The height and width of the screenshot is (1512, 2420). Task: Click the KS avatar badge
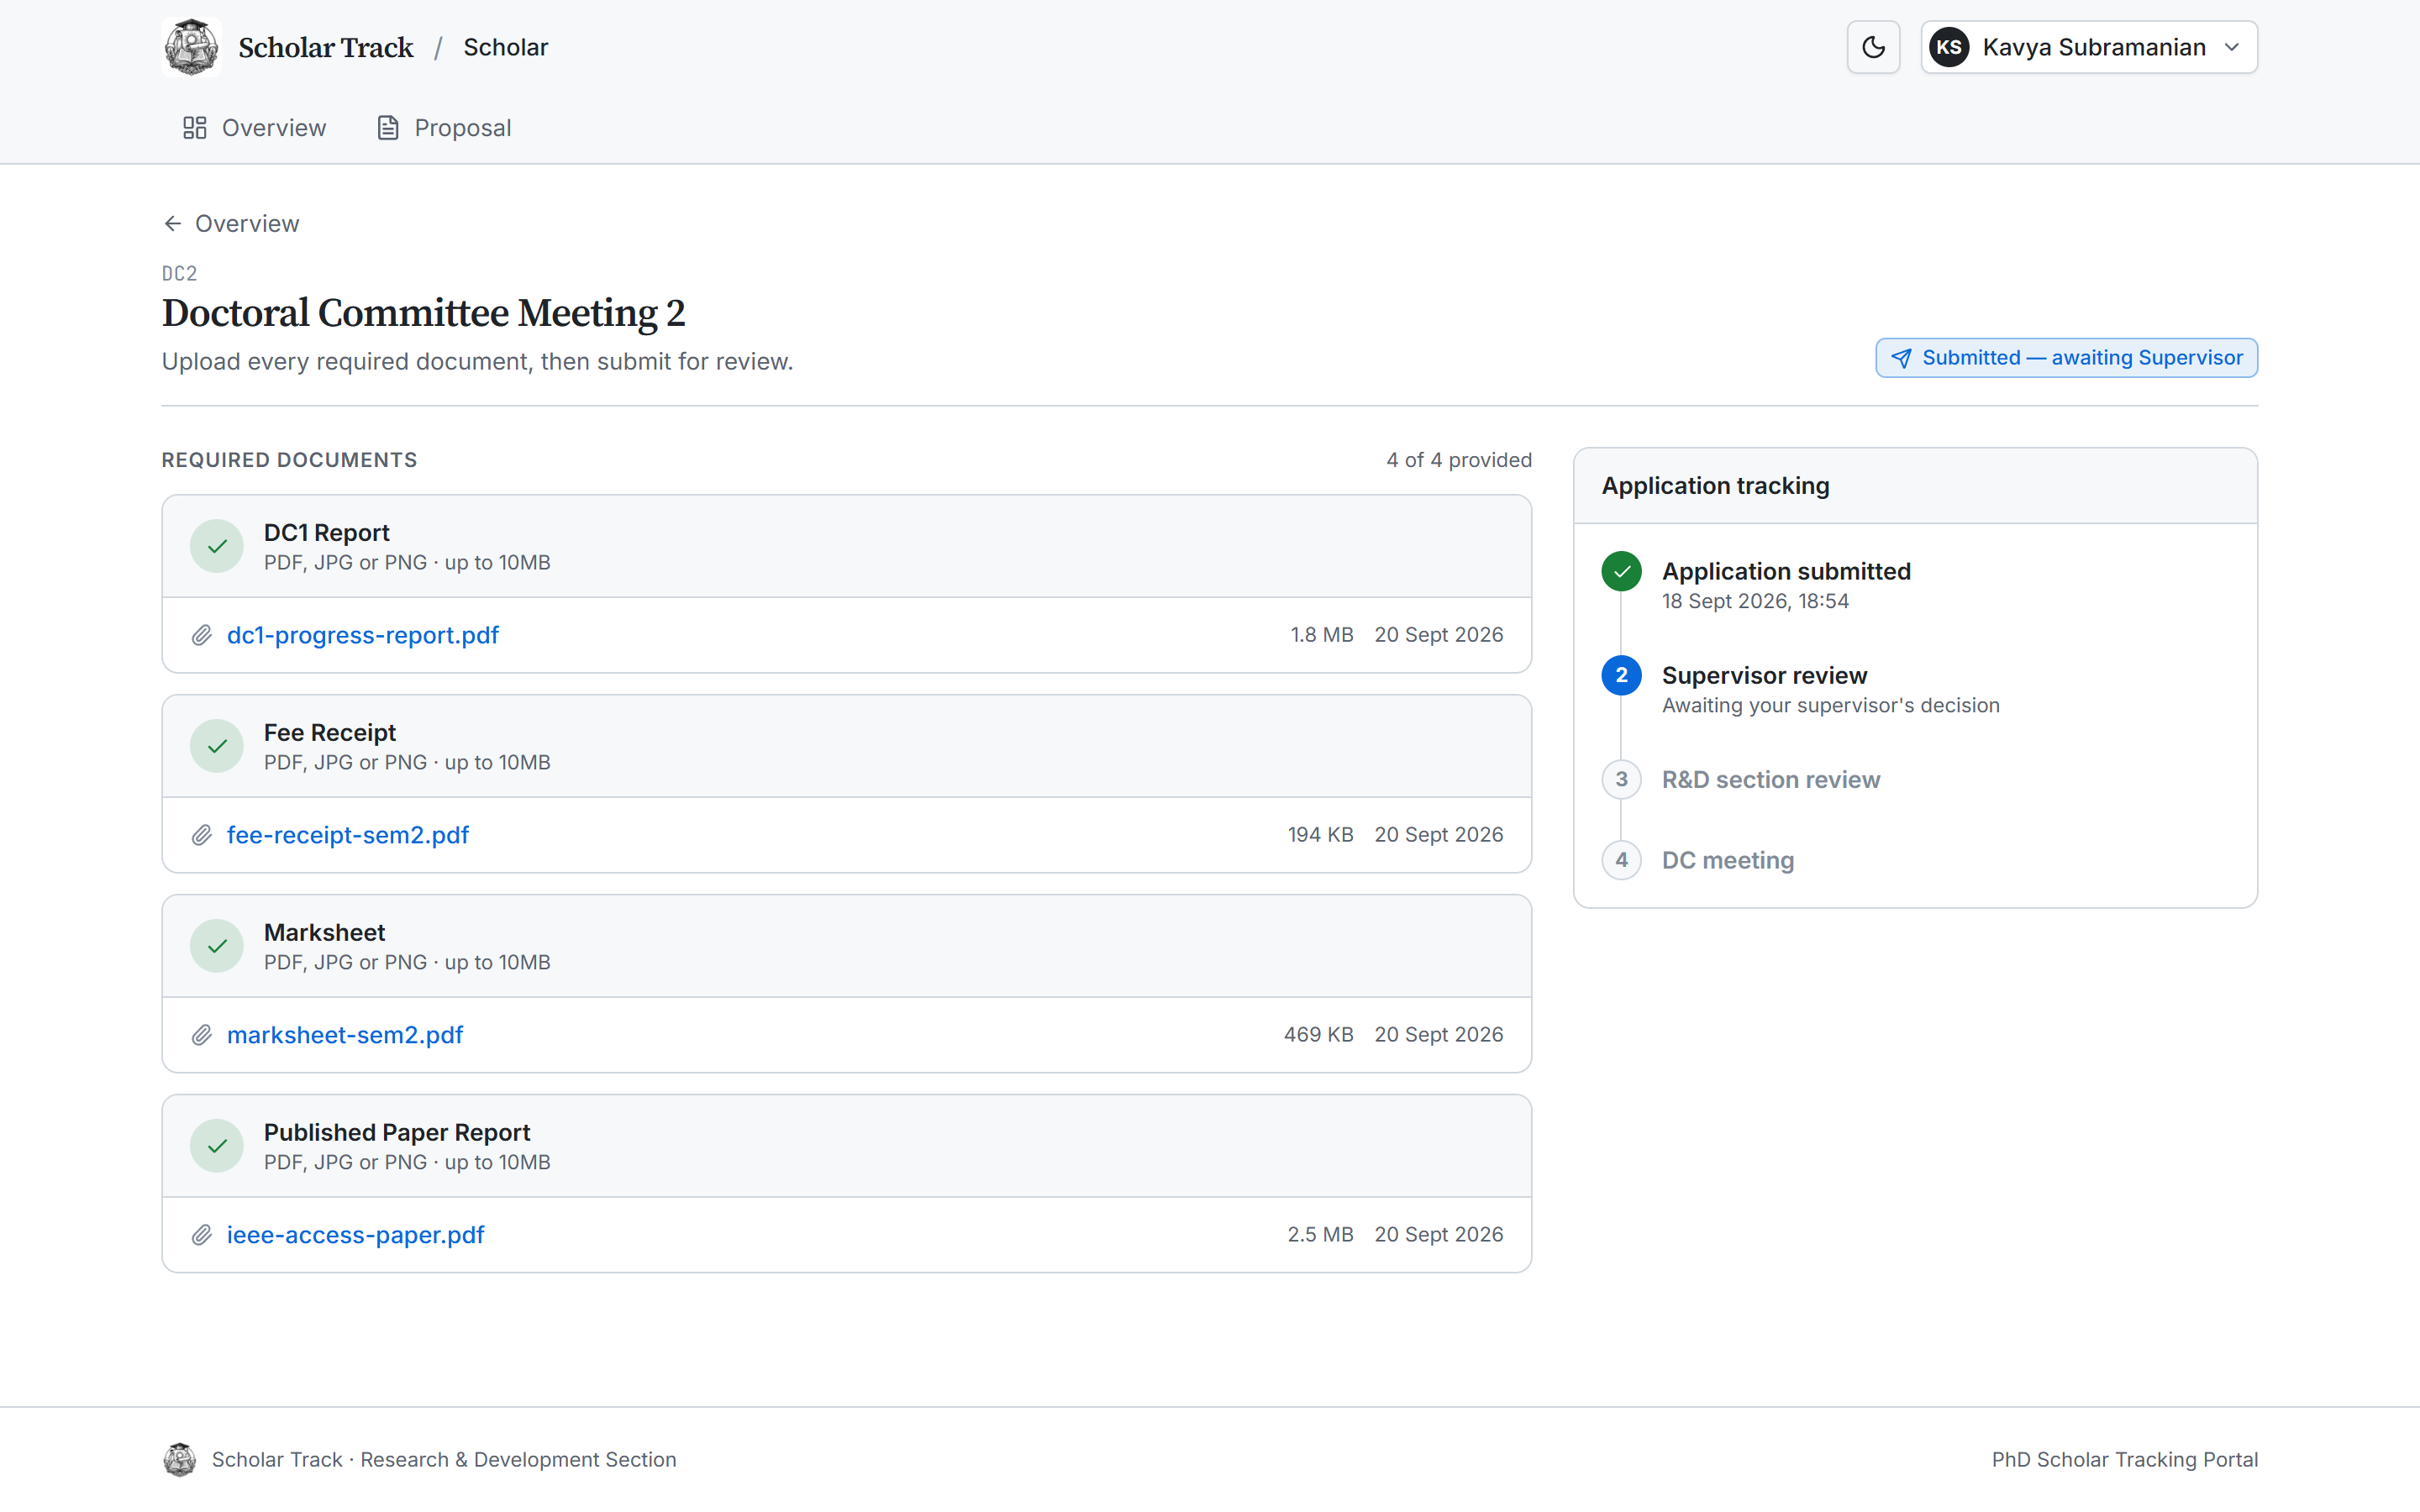point(1949,47)
